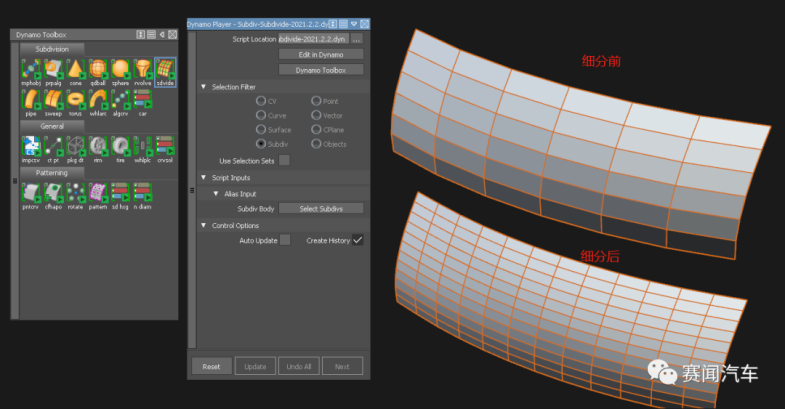Launch the torus script icon
785x409 pixels.
75,101
